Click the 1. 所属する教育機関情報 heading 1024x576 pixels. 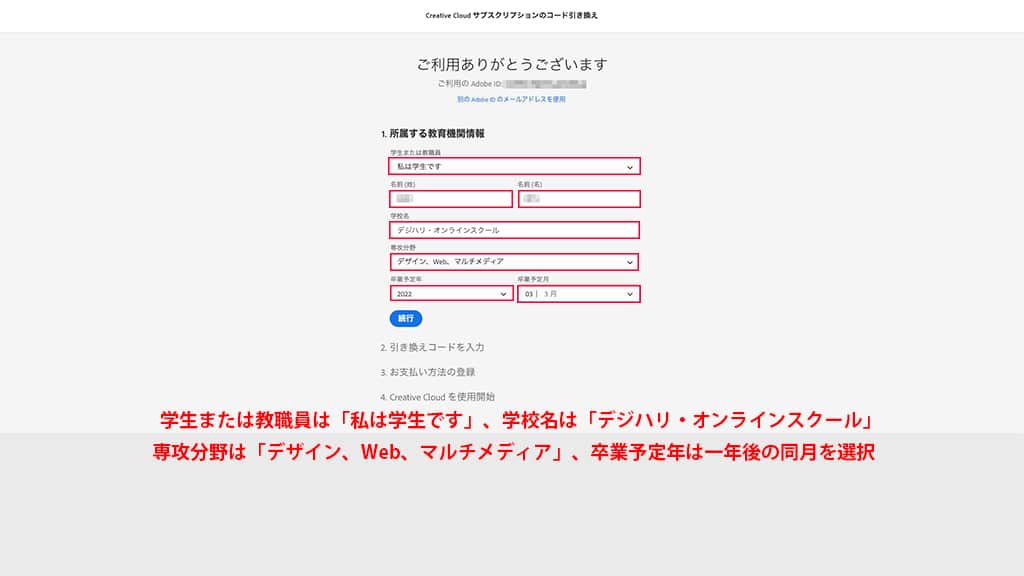coord(432,133)
